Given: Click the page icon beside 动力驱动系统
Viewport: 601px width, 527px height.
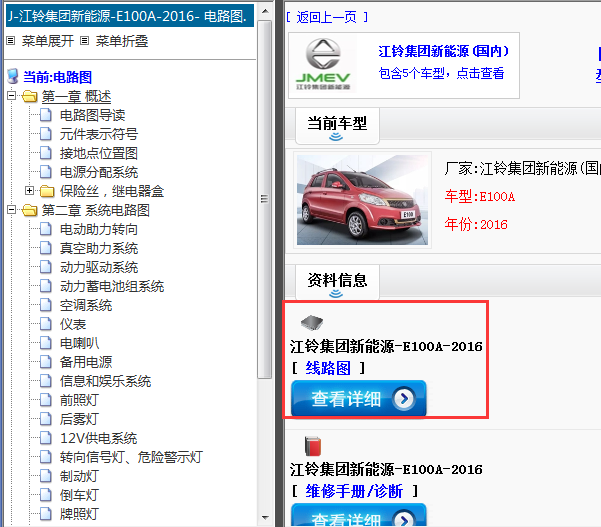Looking at the screenshot, I should pyautogui.click(x=46, y=267).
